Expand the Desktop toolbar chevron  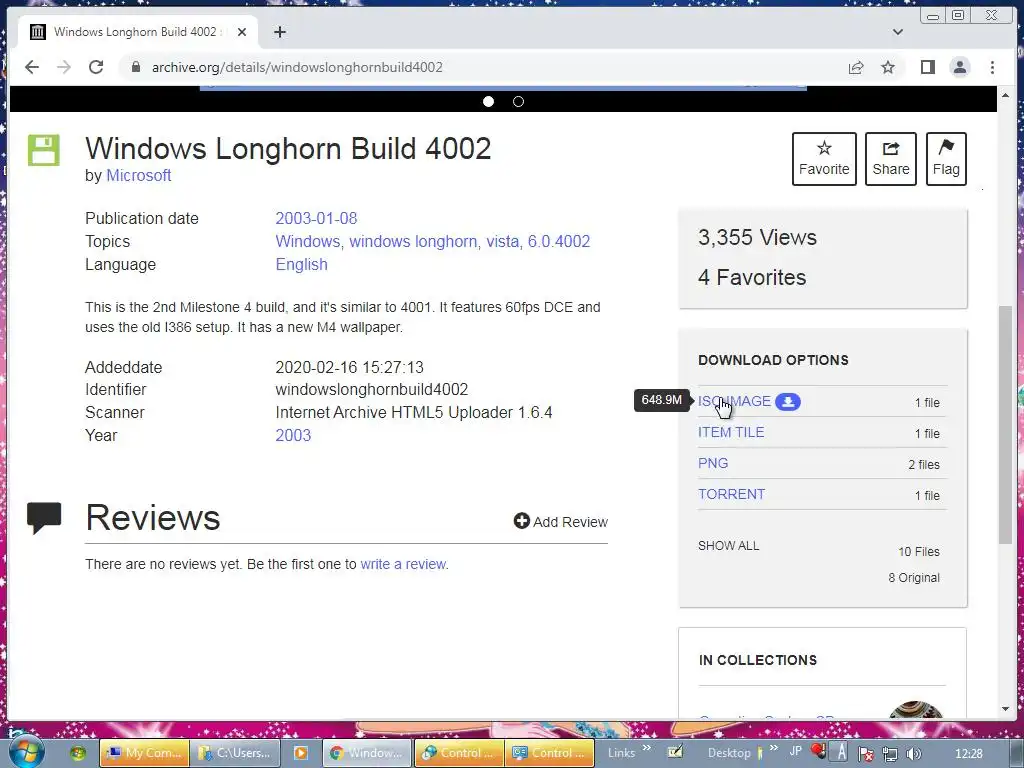click(774, 748)
